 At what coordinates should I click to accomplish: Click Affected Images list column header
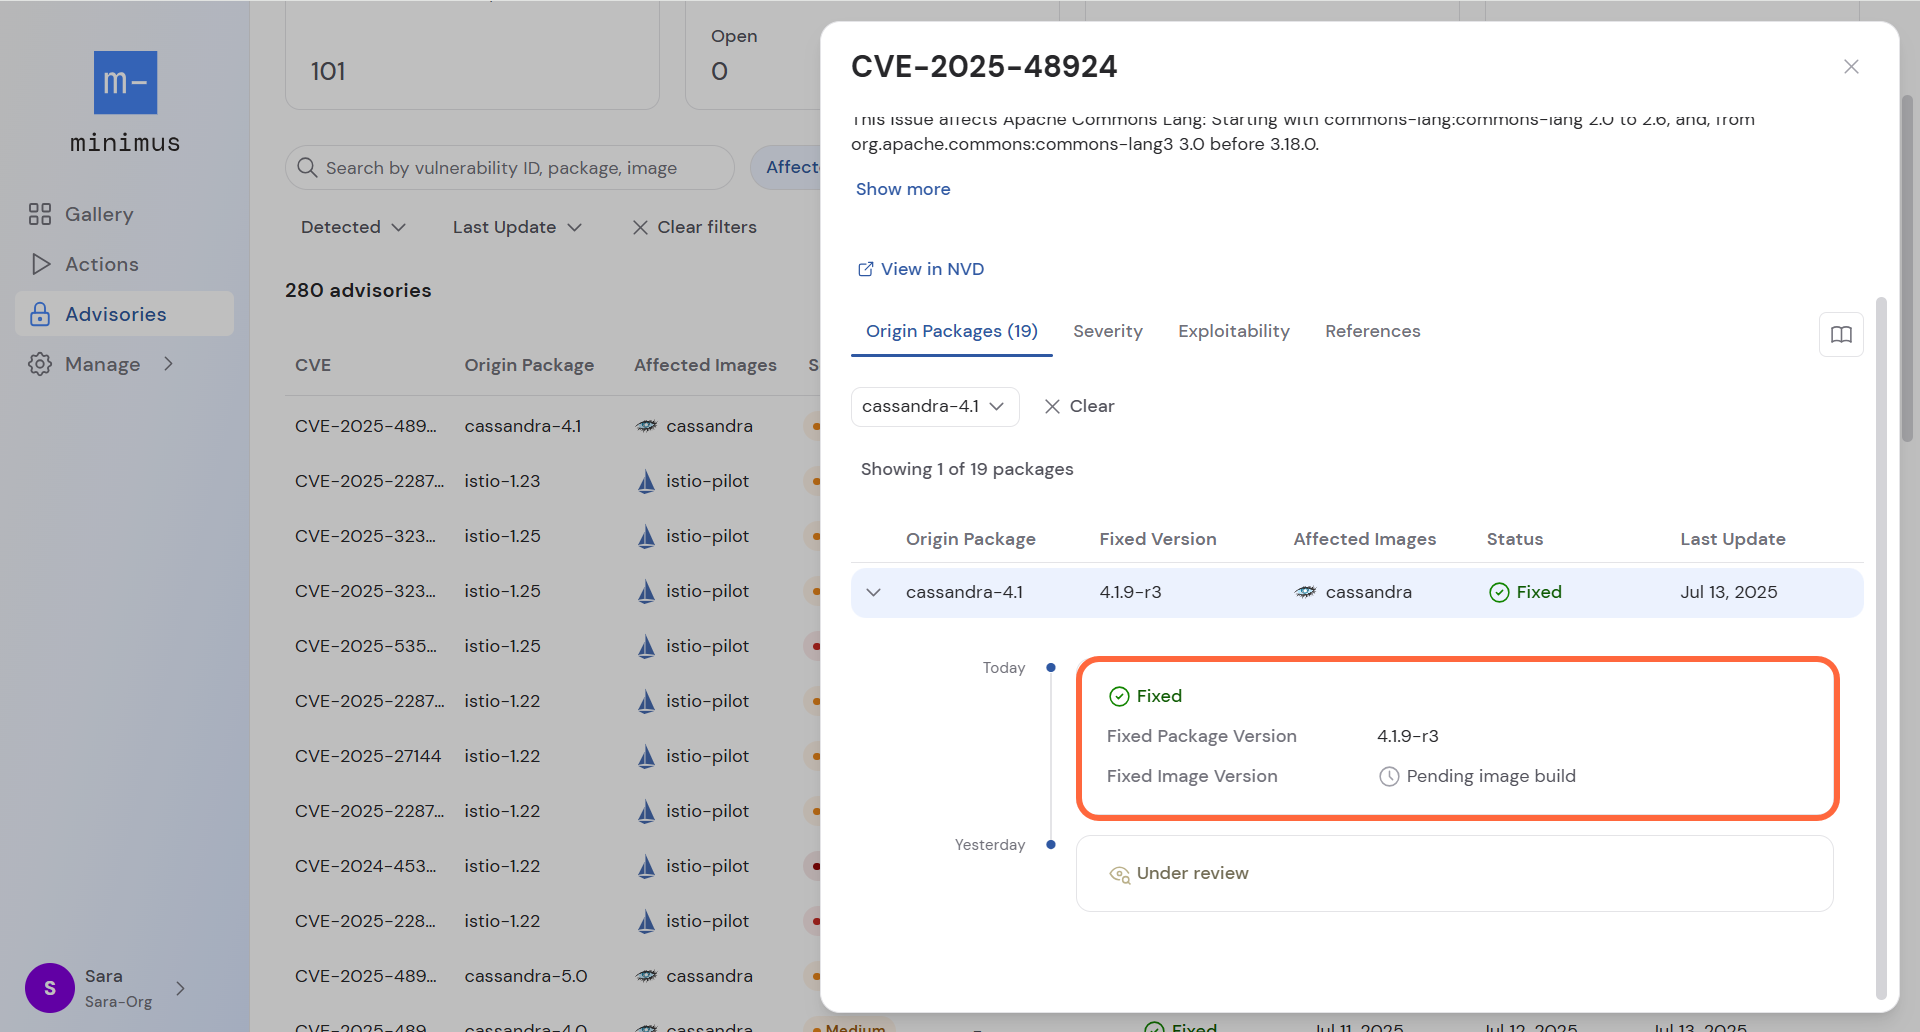click(705, 365)
